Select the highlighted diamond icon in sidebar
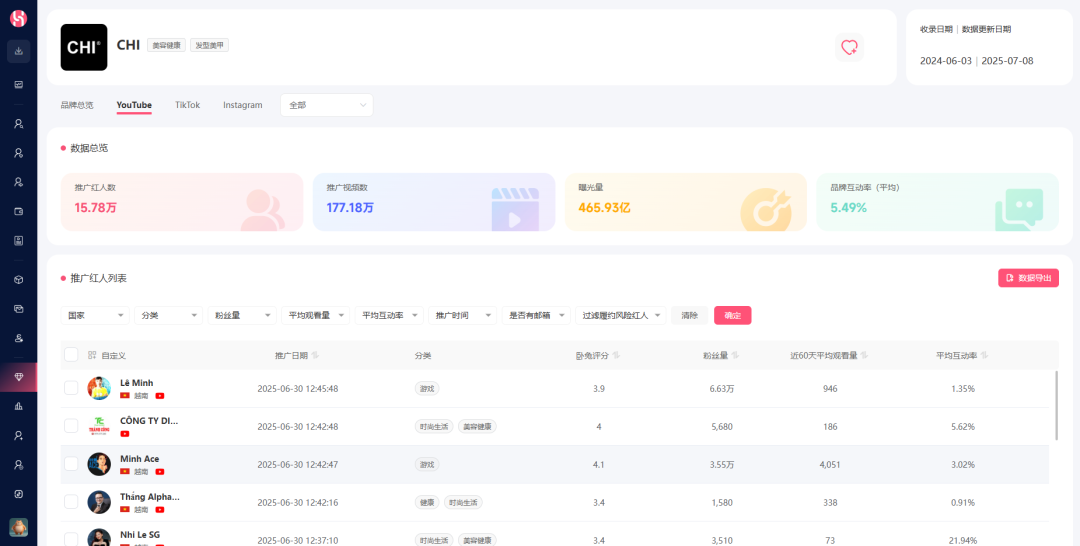The image size is (1080, 546). [x=19, y=377]
